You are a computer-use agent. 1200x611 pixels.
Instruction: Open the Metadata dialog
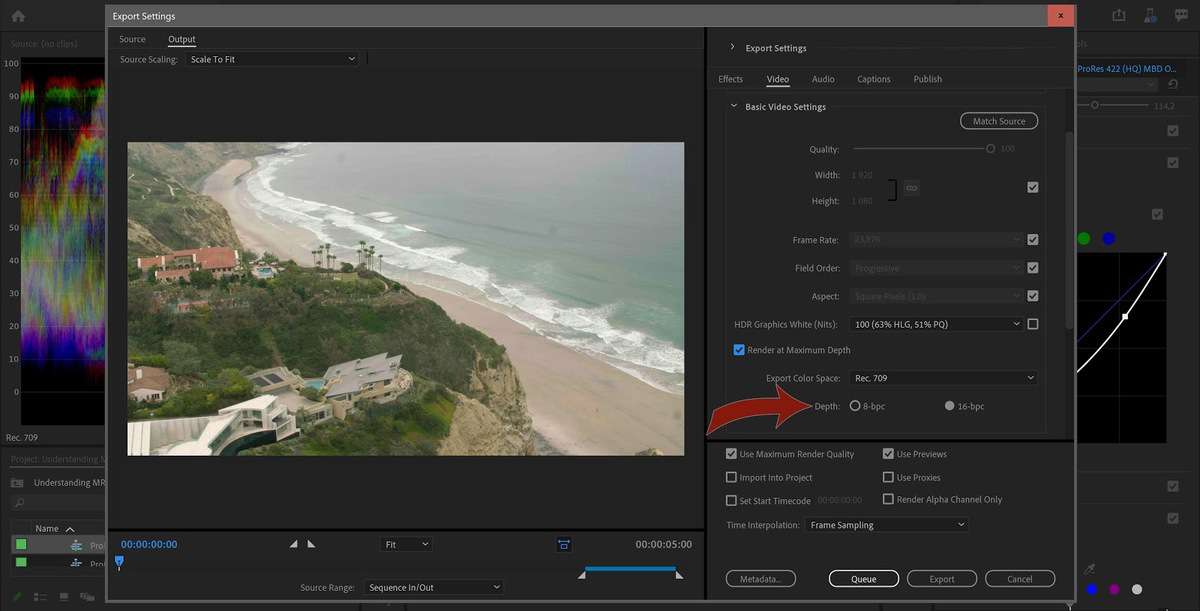pyautogui.click(x=762, y=578)
